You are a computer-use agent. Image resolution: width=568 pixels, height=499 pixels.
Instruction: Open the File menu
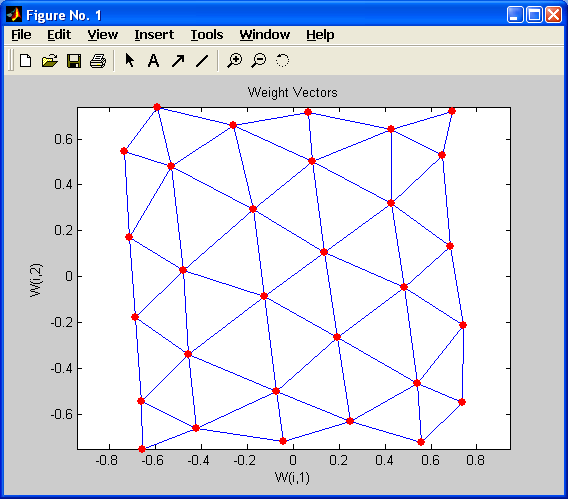click(21, 35)
